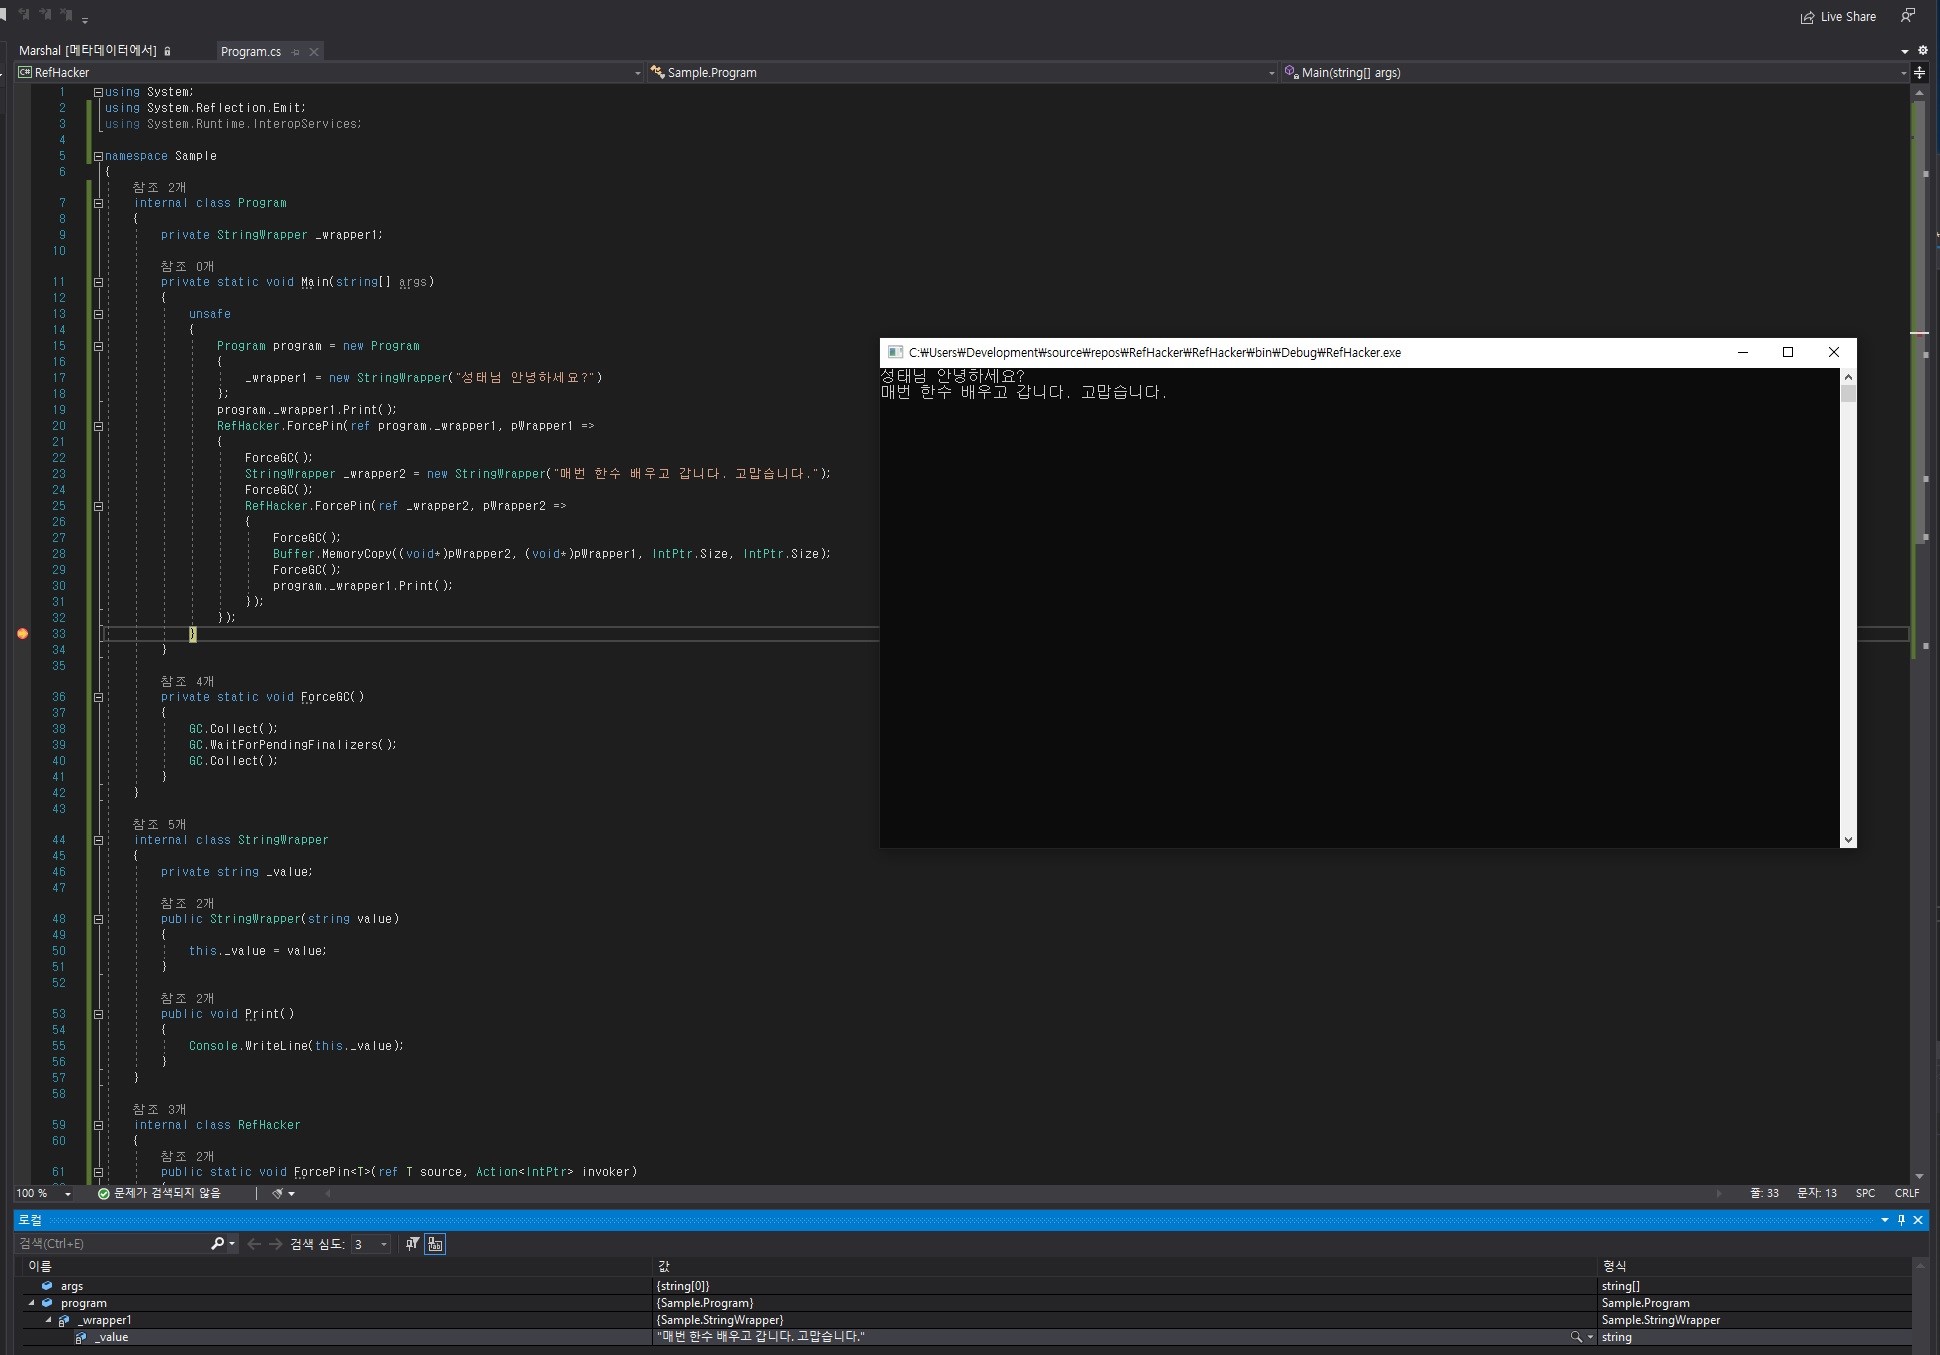Open the feedback person icon
Screen dimensions: 1940x1355
point(1908,15)
